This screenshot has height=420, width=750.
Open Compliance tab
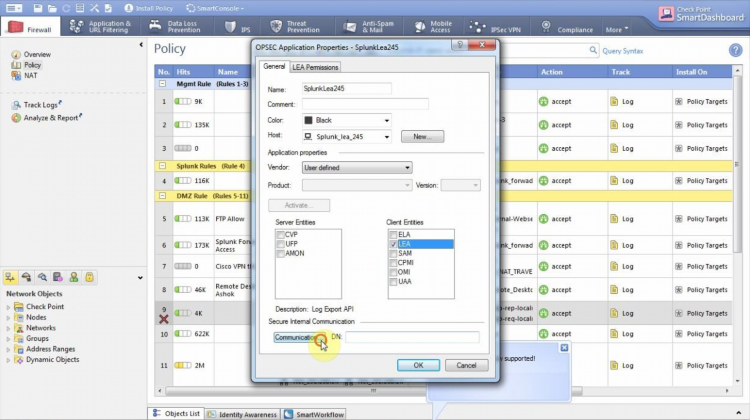pyautogui.click(x=567, y=27)
